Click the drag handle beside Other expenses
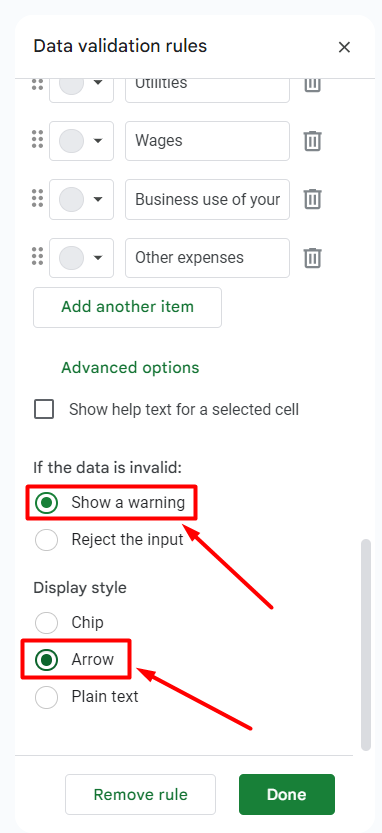The height and width of the screenshot is (833, 382). click(37, 256)
